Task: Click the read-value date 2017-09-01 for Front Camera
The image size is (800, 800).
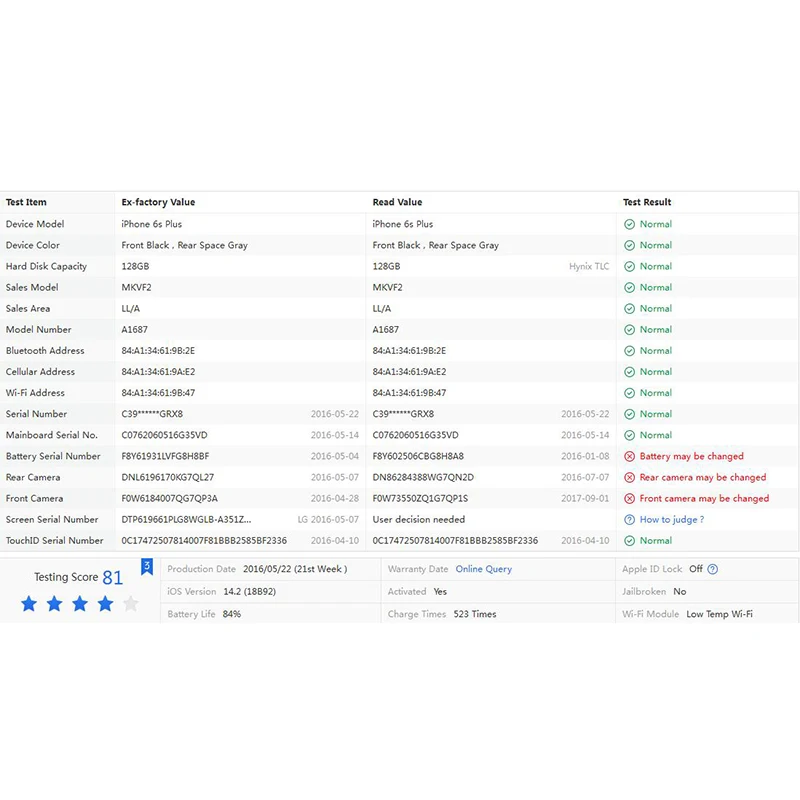Action: (x=585, y=498)
